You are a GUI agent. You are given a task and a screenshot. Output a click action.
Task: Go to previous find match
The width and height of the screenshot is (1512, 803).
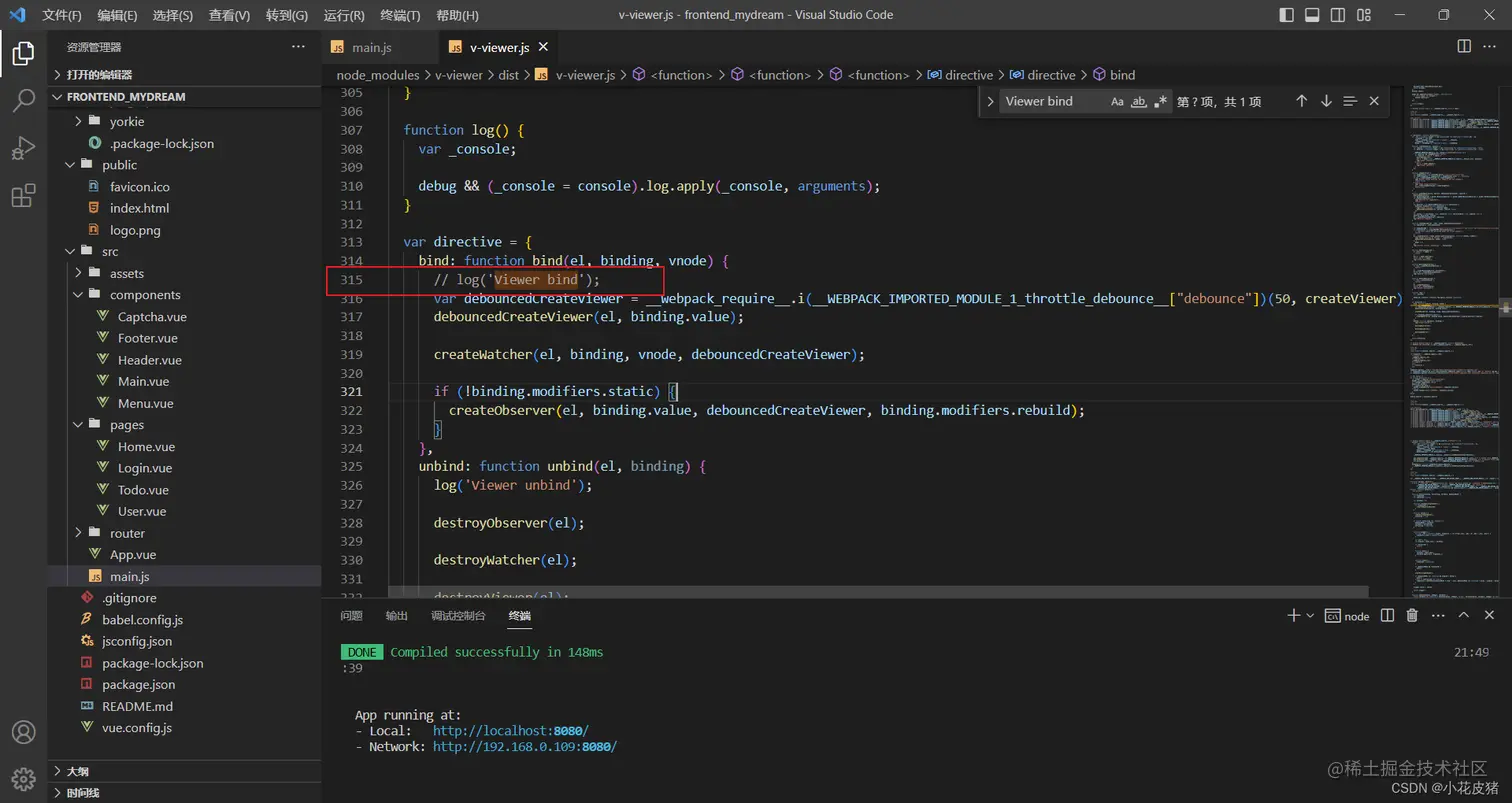(x=1301, y=101)
